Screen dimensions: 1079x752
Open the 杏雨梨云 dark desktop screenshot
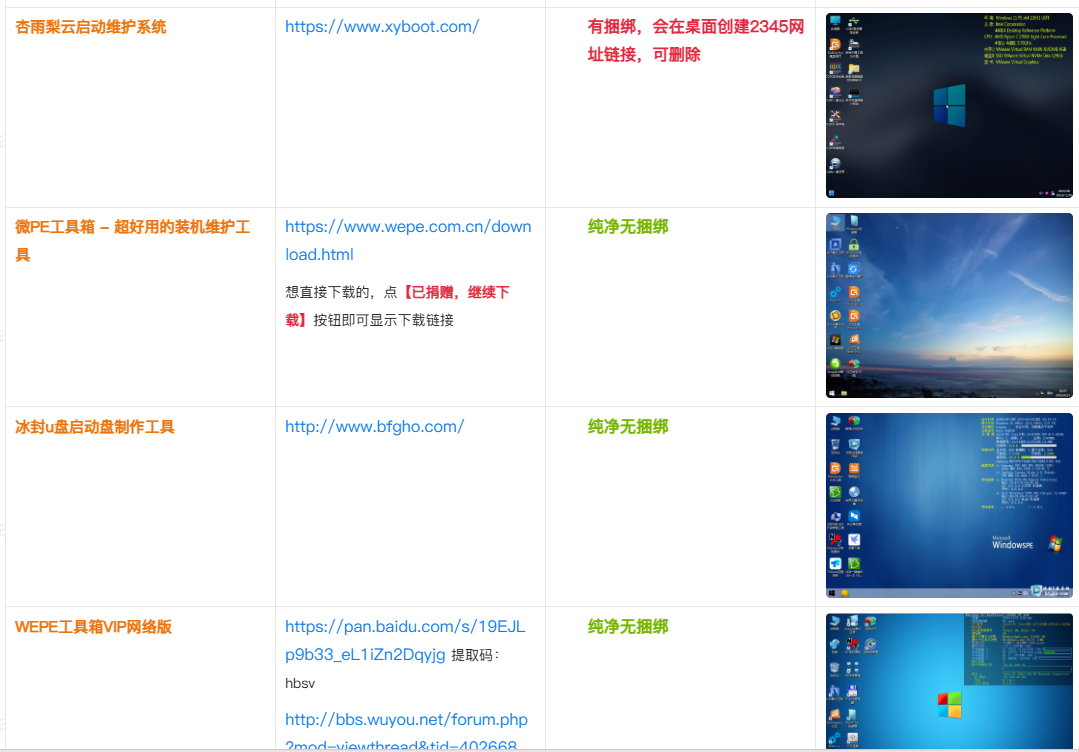point(948,105)
